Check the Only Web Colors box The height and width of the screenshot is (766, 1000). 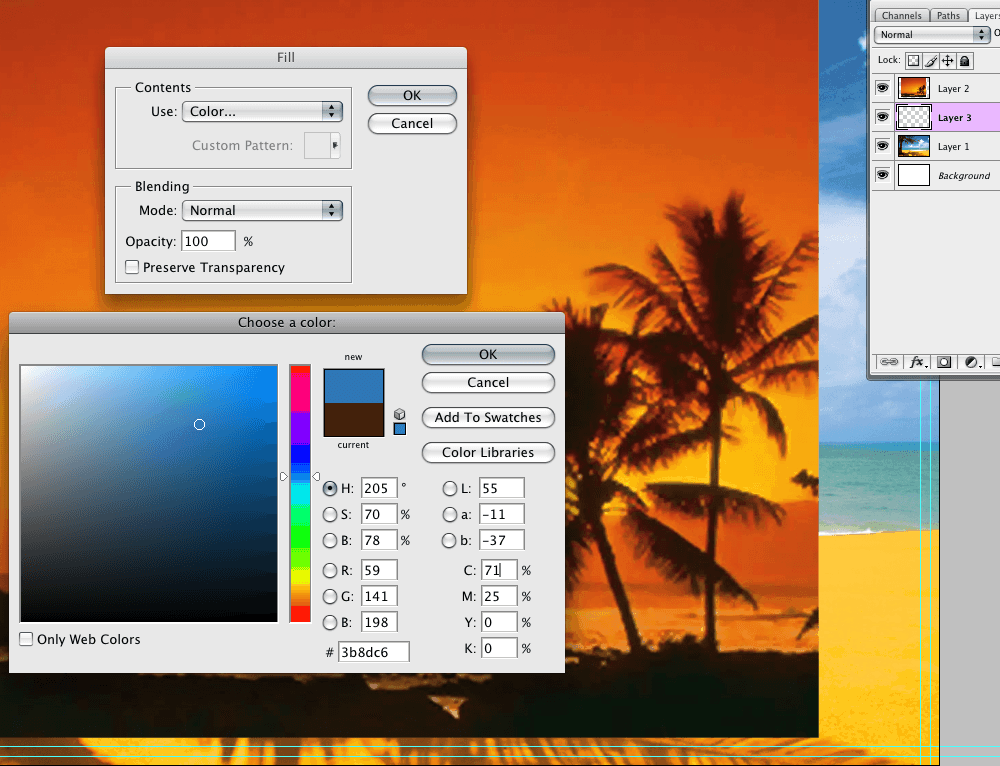pos(26,639)
